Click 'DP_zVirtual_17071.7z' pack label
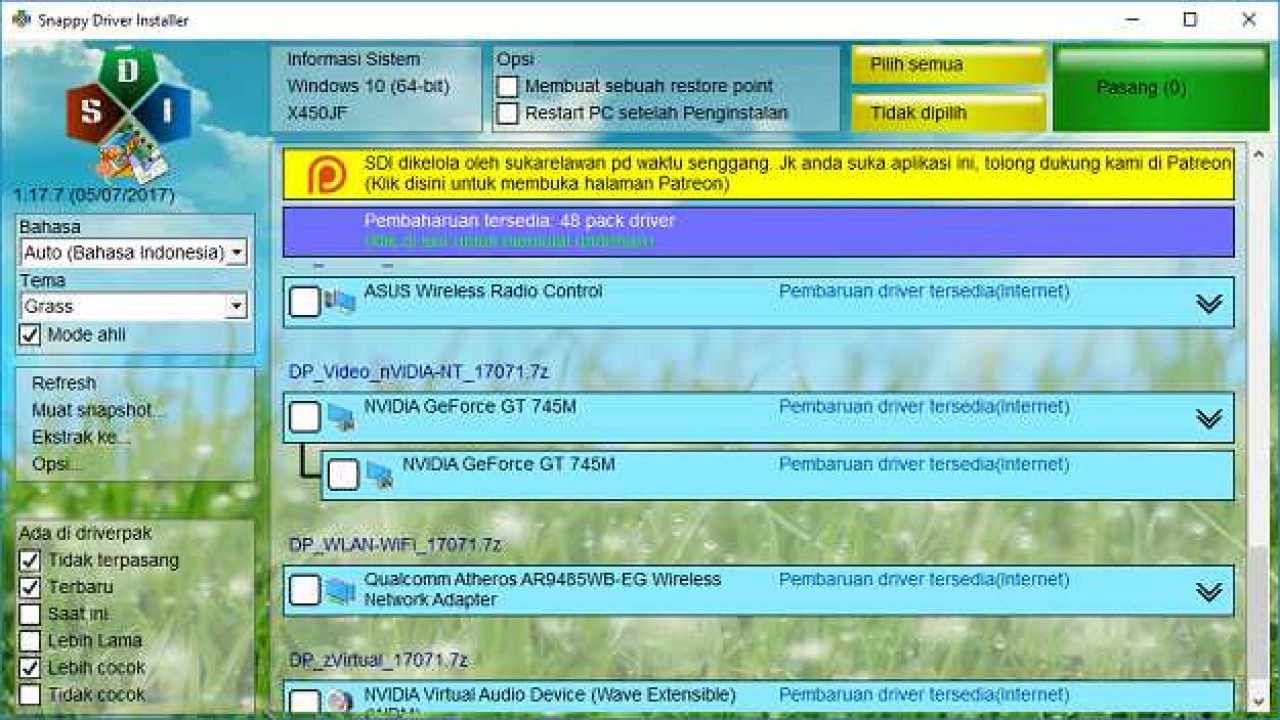The height and width of the screenshot is (720, 1280). [x=378, y=660]
